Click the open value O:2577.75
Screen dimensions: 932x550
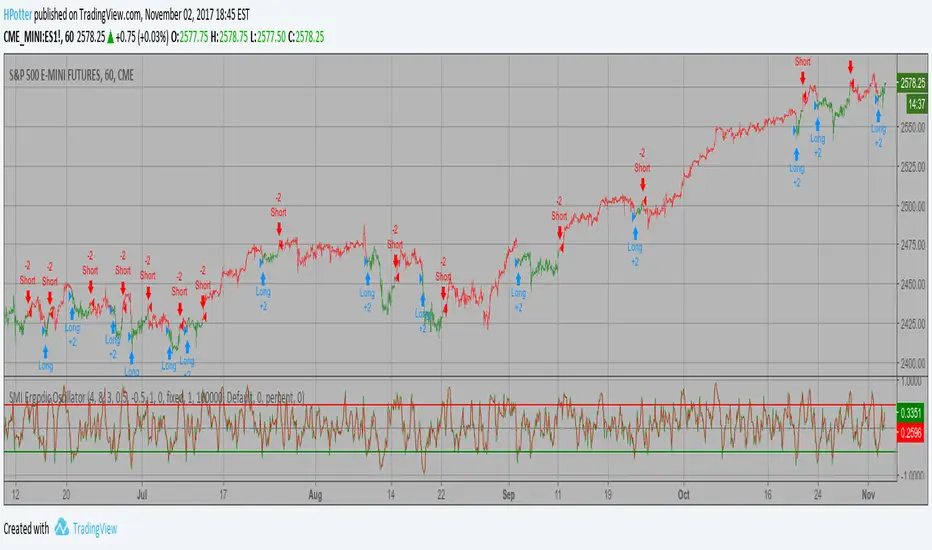(x=189, y=37)
